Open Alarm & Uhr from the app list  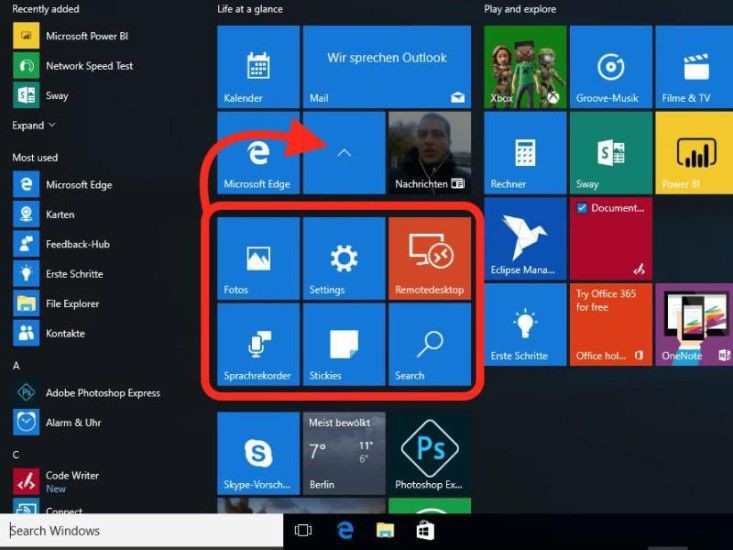point(57,422)
